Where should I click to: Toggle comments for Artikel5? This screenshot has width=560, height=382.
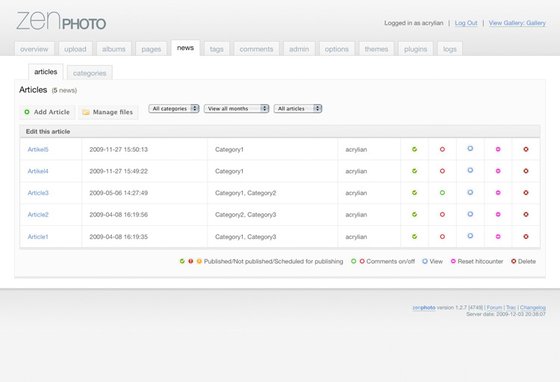(x=442, y=149)
